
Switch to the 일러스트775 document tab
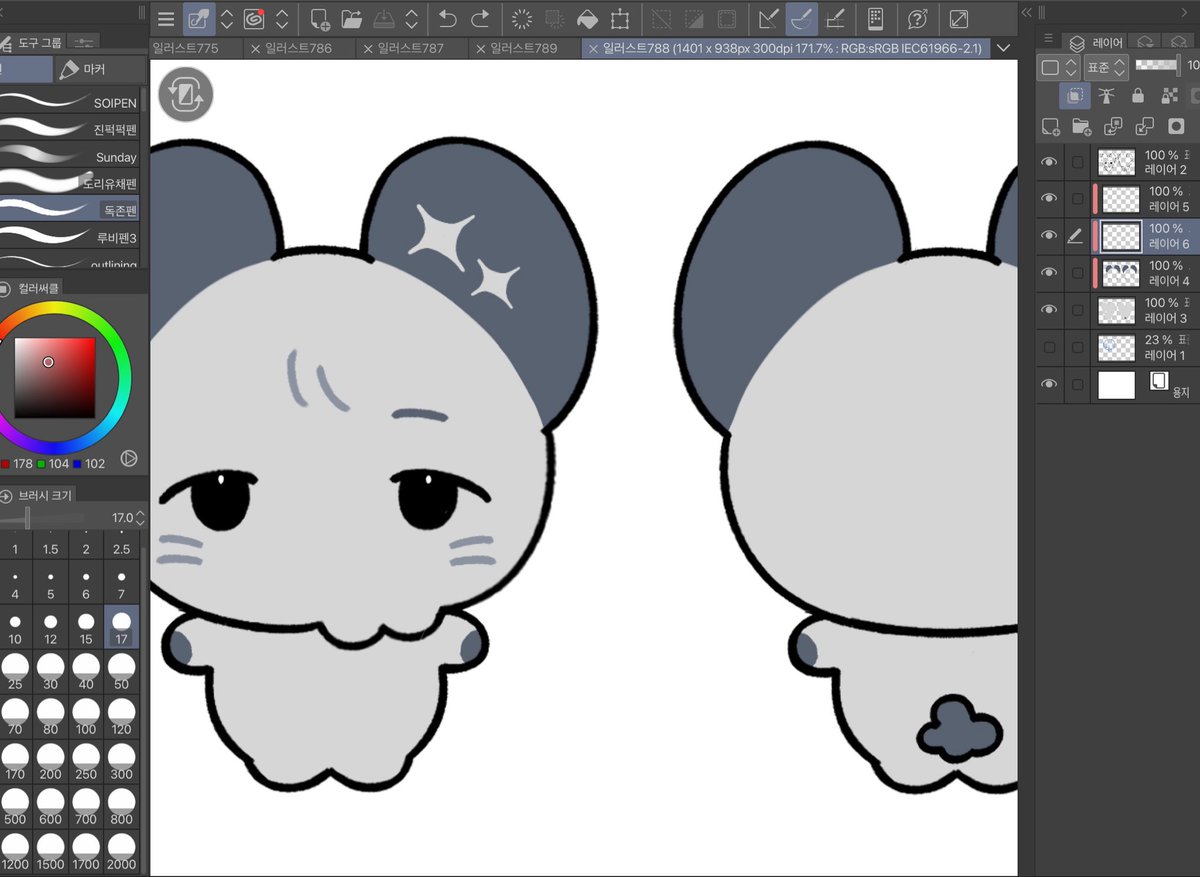point(196,48)
